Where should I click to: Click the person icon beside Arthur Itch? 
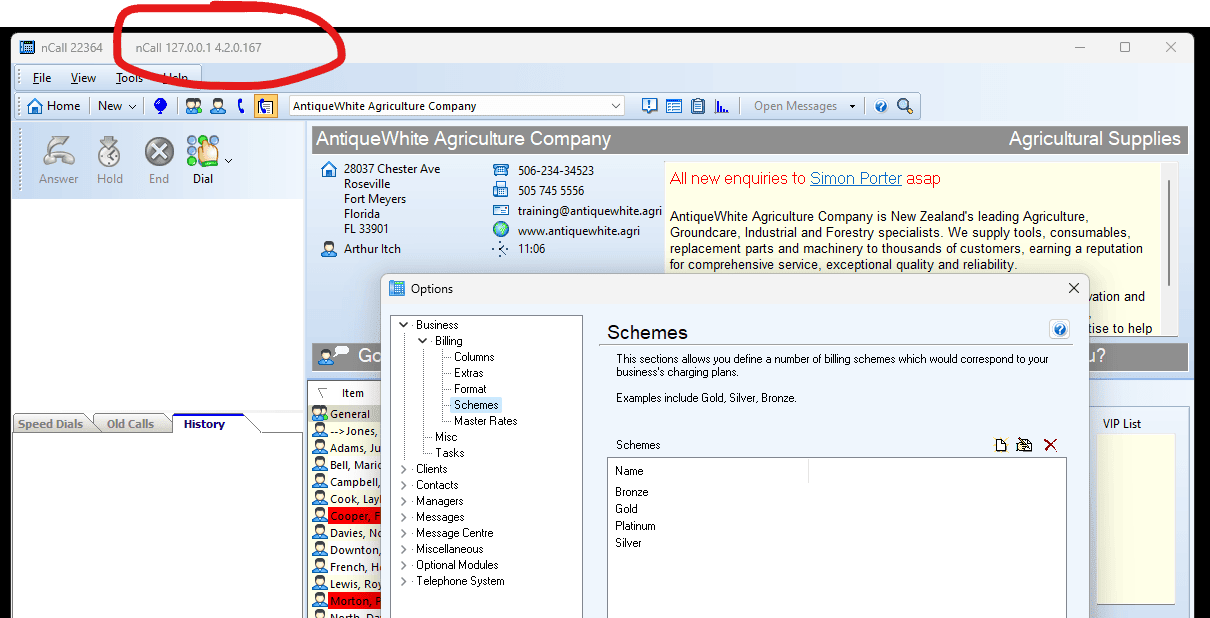coord(329,249)
